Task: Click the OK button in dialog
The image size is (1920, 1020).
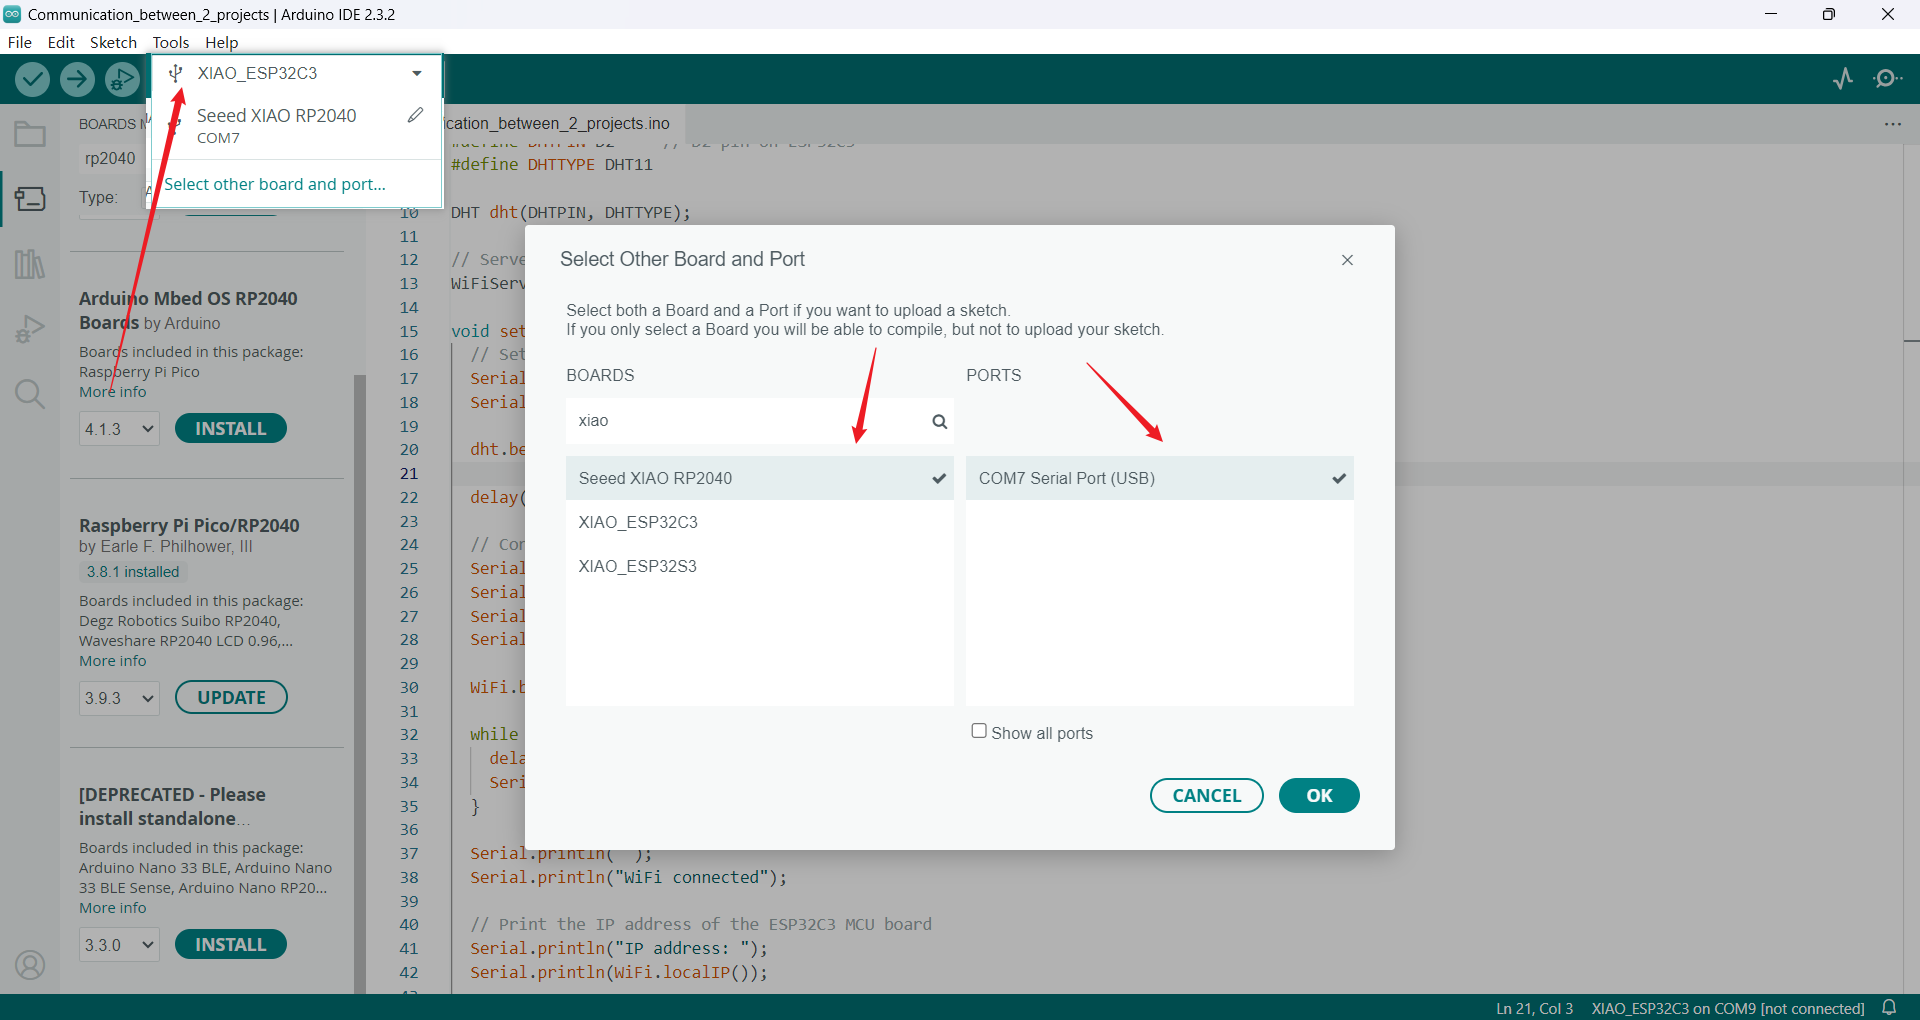Action: (x=1319, y=795)
